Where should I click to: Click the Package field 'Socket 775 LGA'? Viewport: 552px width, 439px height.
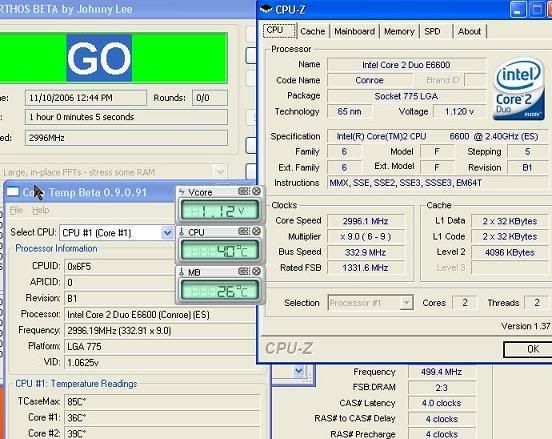tap(406, 96)
